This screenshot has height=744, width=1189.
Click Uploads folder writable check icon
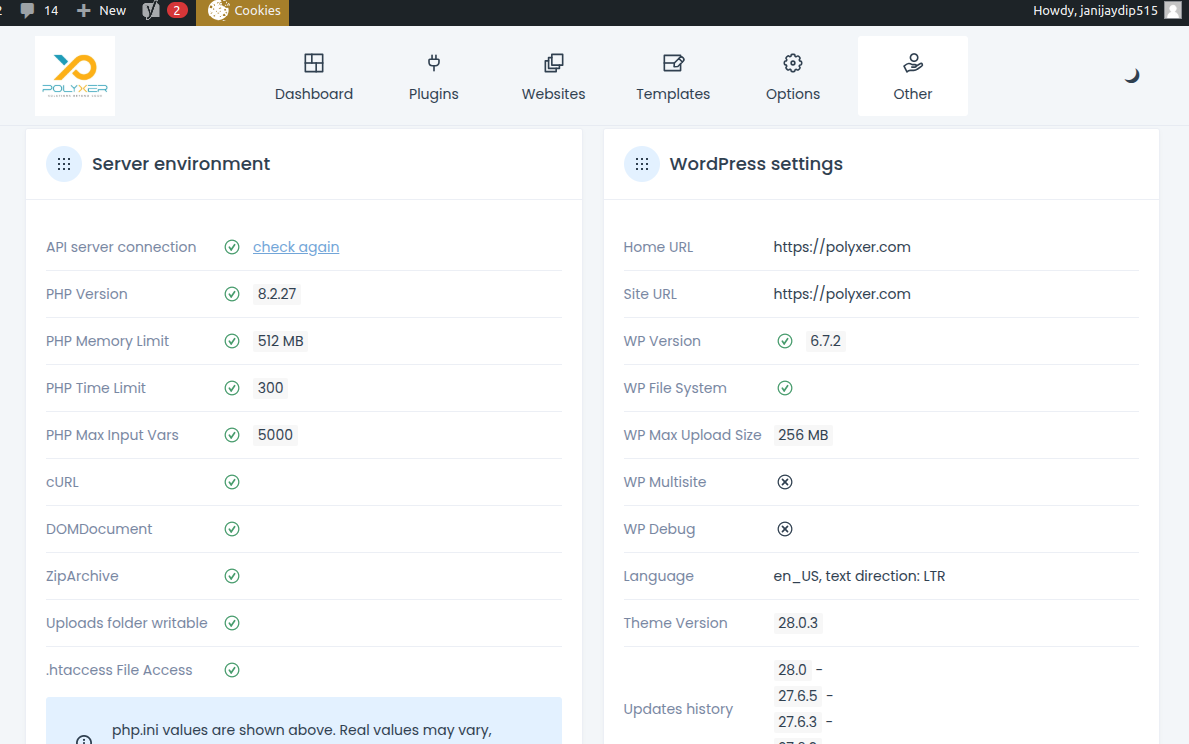point(232,623)
